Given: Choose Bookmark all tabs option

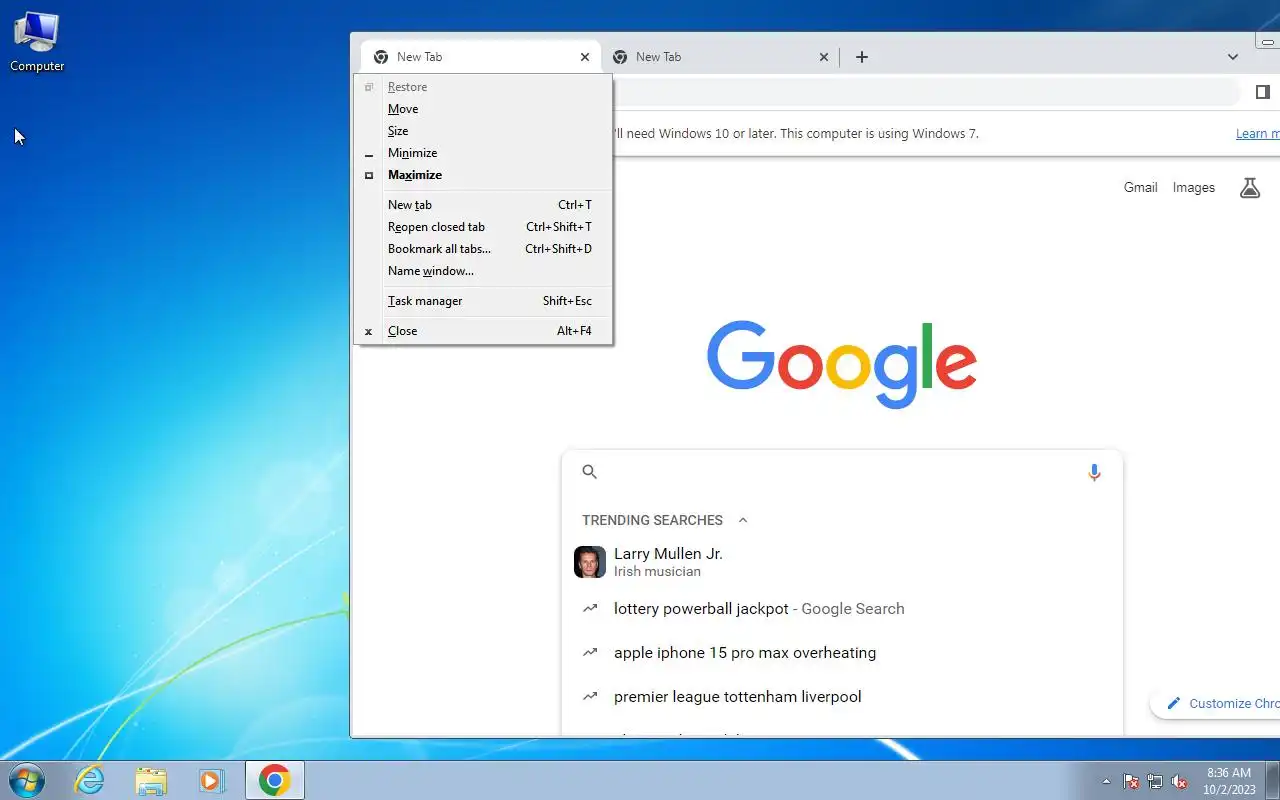Looking at the screenshot, I should point(483,249).
